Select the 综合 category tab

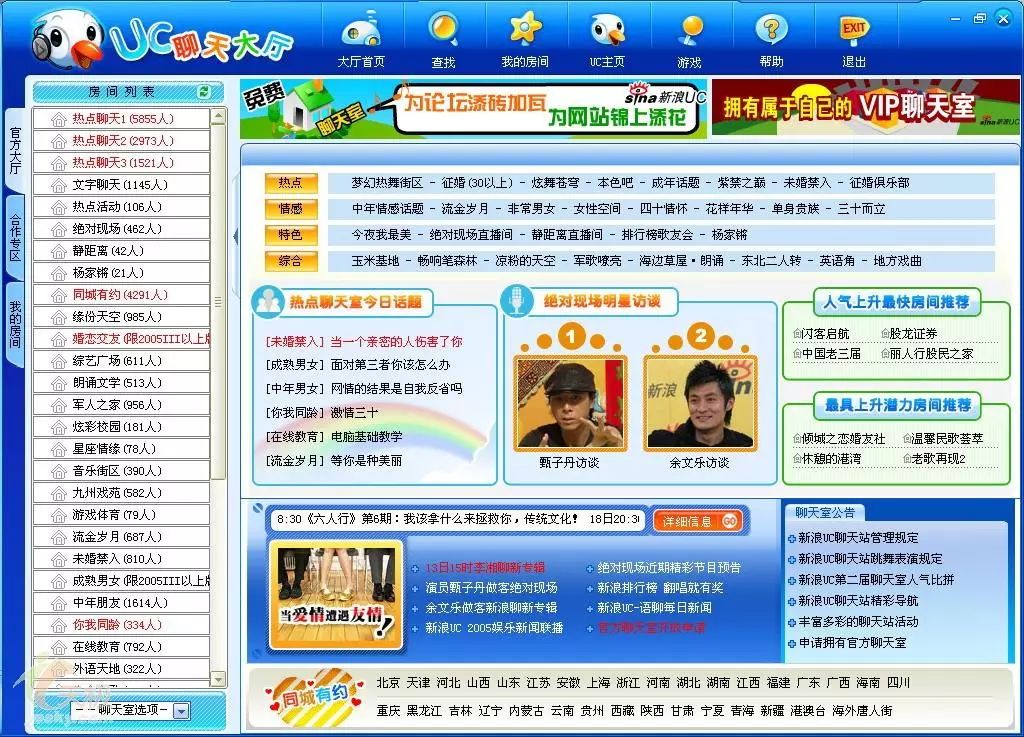(291, 261)
